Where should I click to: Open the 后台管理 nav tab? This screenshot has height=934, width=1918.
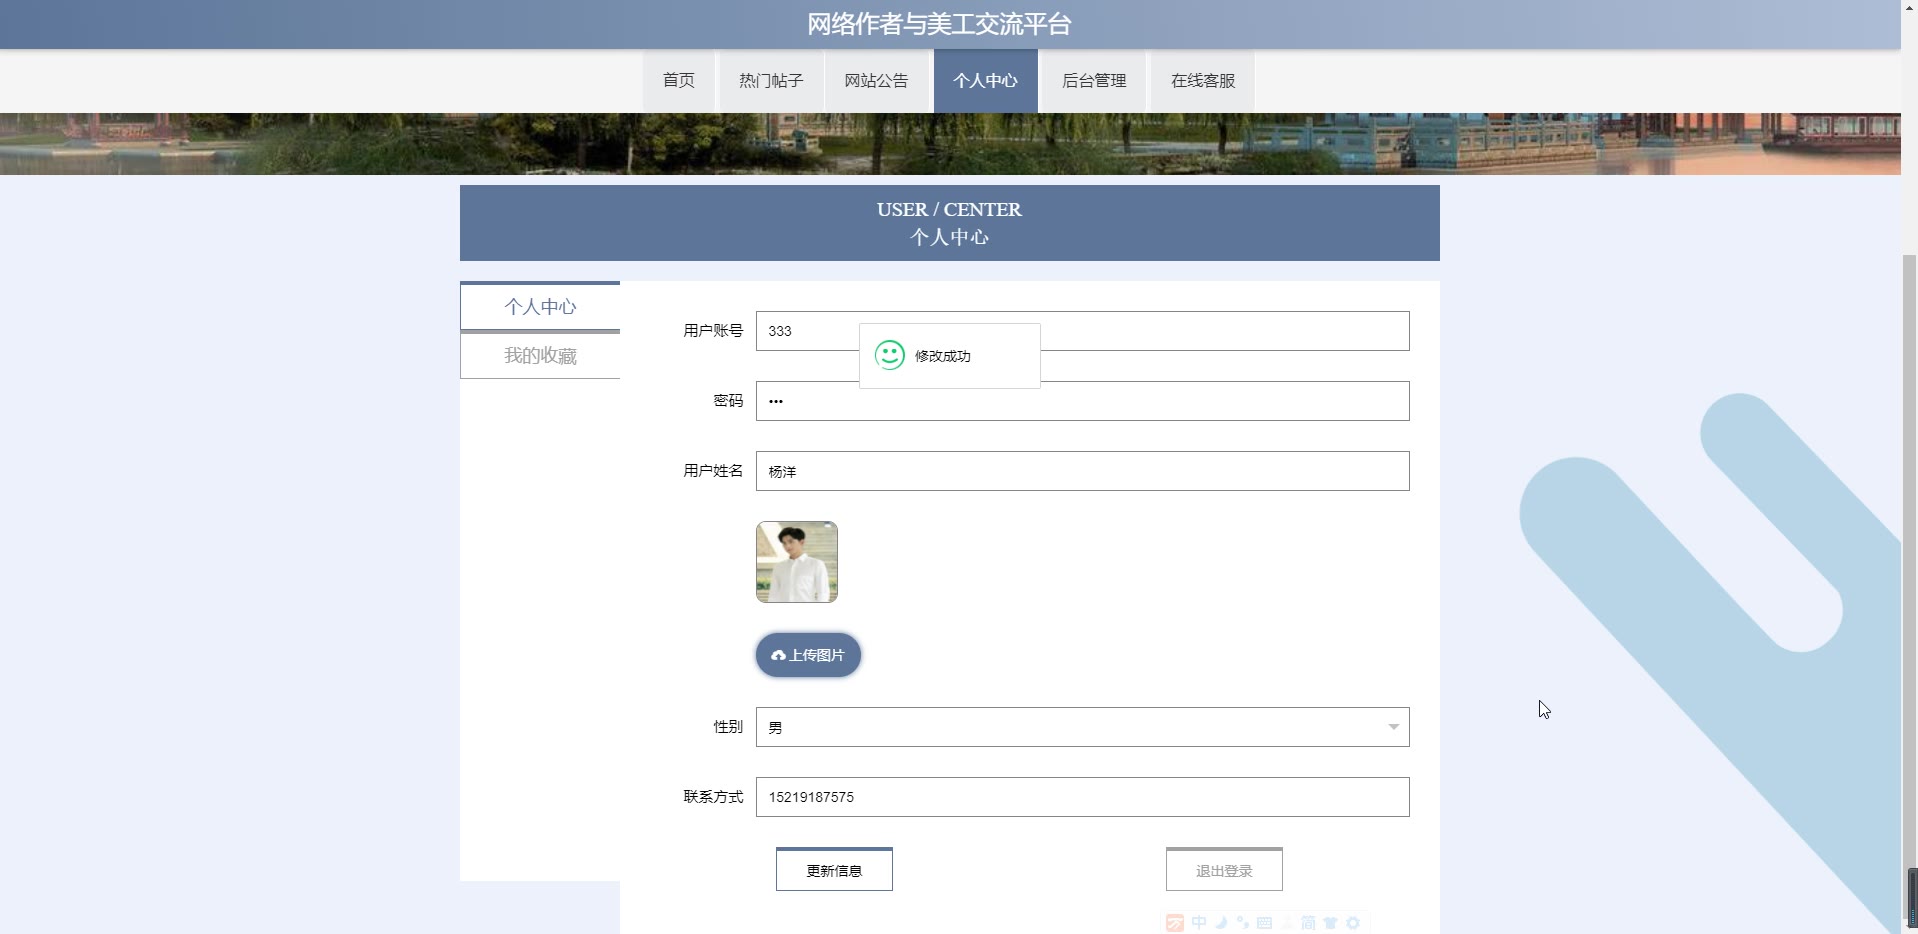click(1094, 81)
